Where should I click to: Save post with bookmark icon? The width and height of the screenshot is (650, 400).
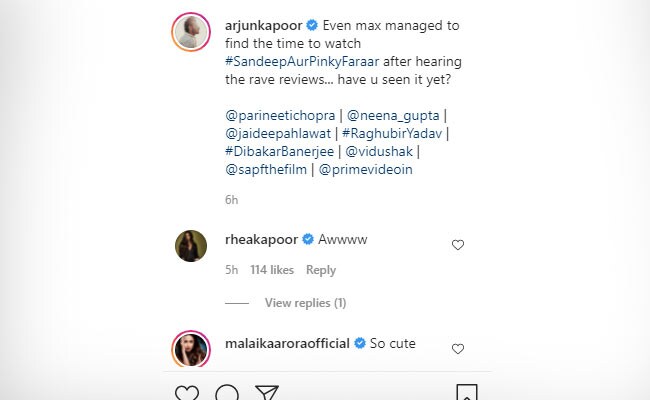coord(466,391)
